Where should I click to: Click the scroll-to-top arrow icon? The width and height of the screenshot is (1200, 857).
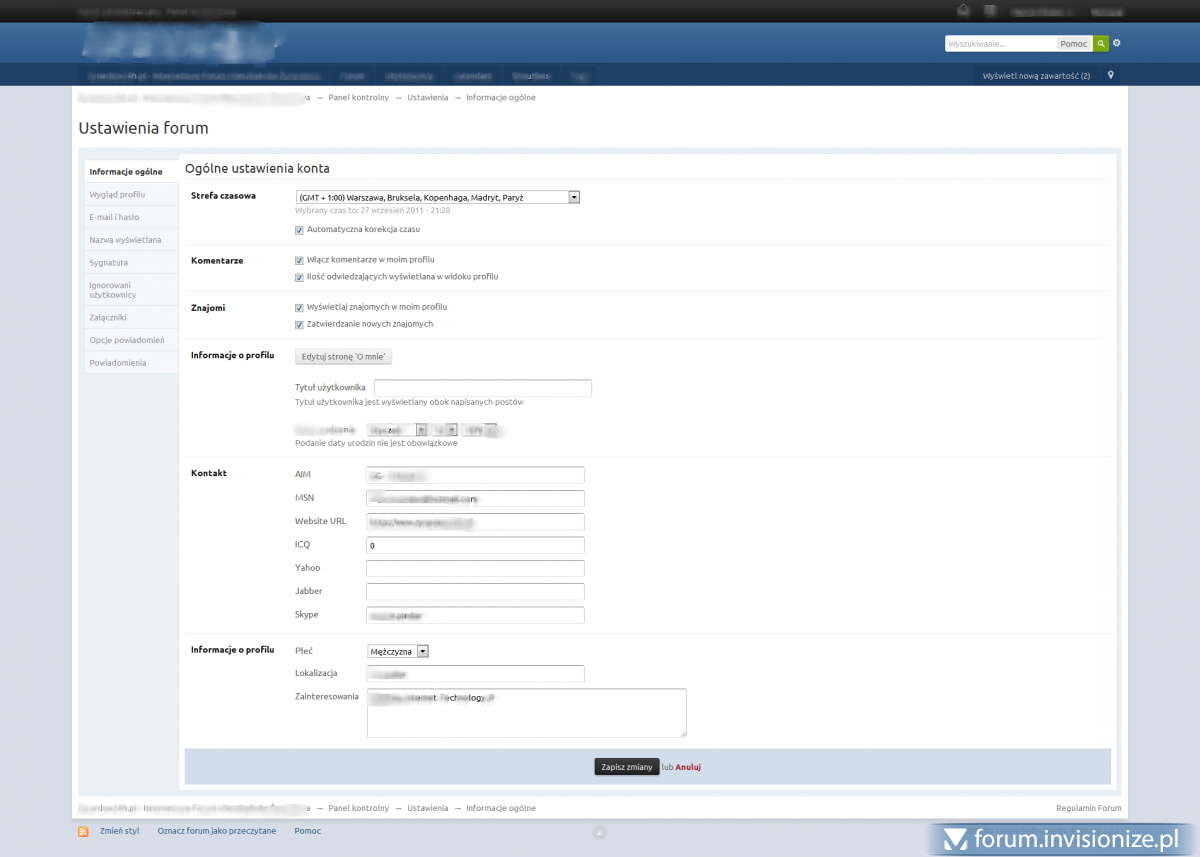click(x=599, y=832)
